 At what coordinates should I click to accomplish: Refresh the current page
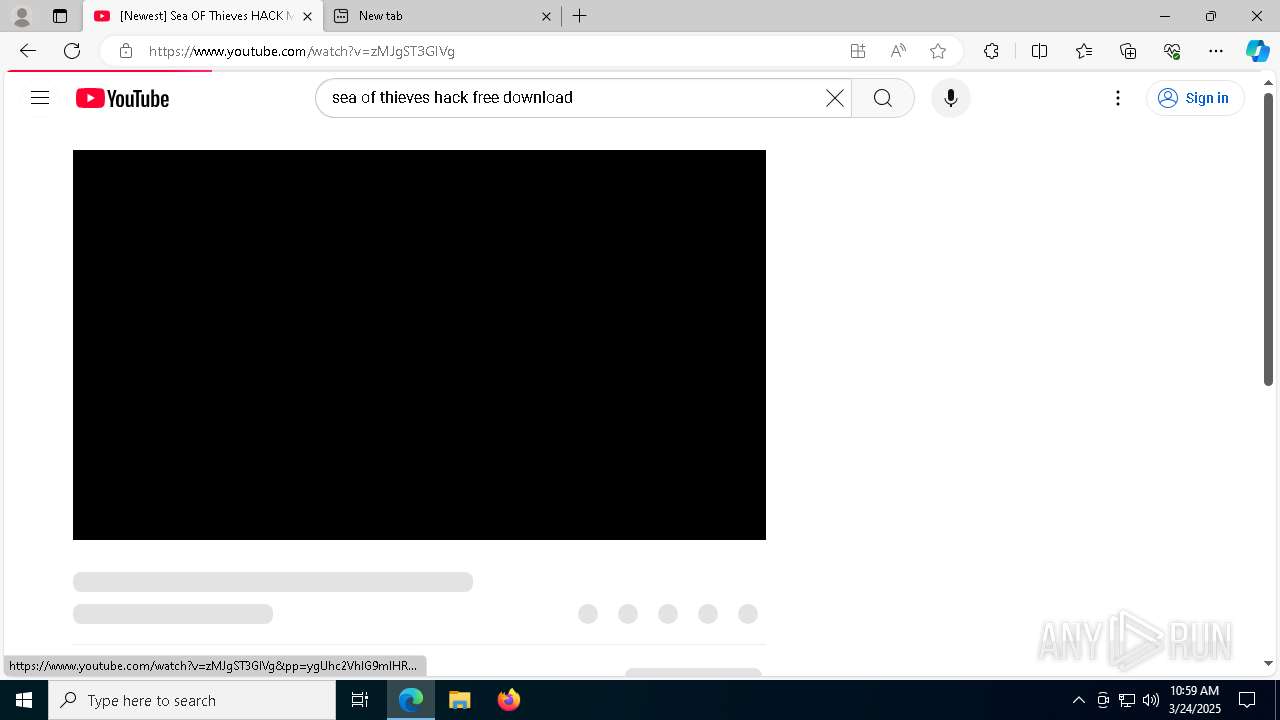(72, 51)
